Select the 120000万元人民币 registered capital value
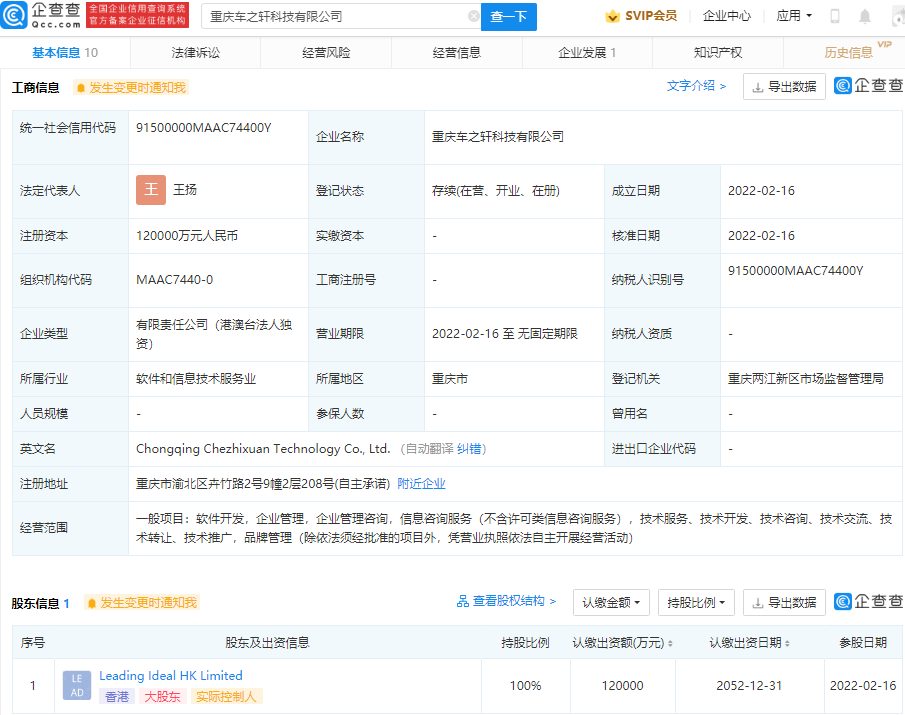Viewport: 905px width, 715px height. (x=187, y=236)
